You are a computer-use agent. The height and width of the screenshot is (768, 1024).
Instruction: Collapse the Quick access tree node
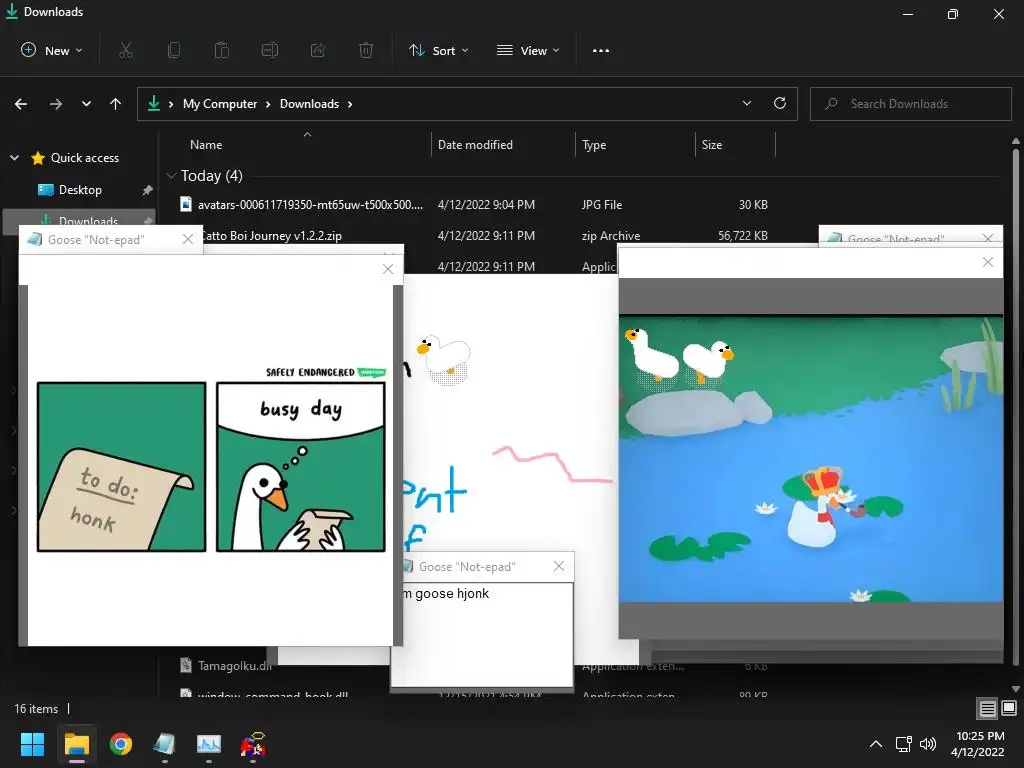coord(14,157)
